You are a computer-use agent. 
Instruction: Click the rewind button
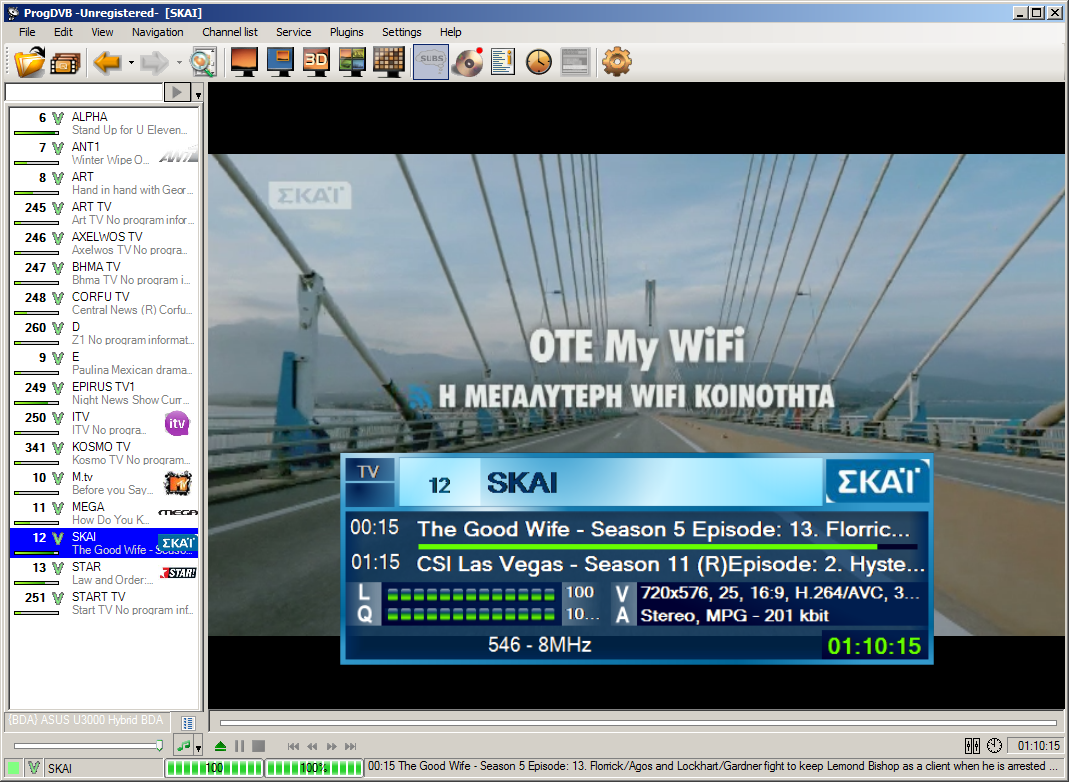(x=312, y=747)
